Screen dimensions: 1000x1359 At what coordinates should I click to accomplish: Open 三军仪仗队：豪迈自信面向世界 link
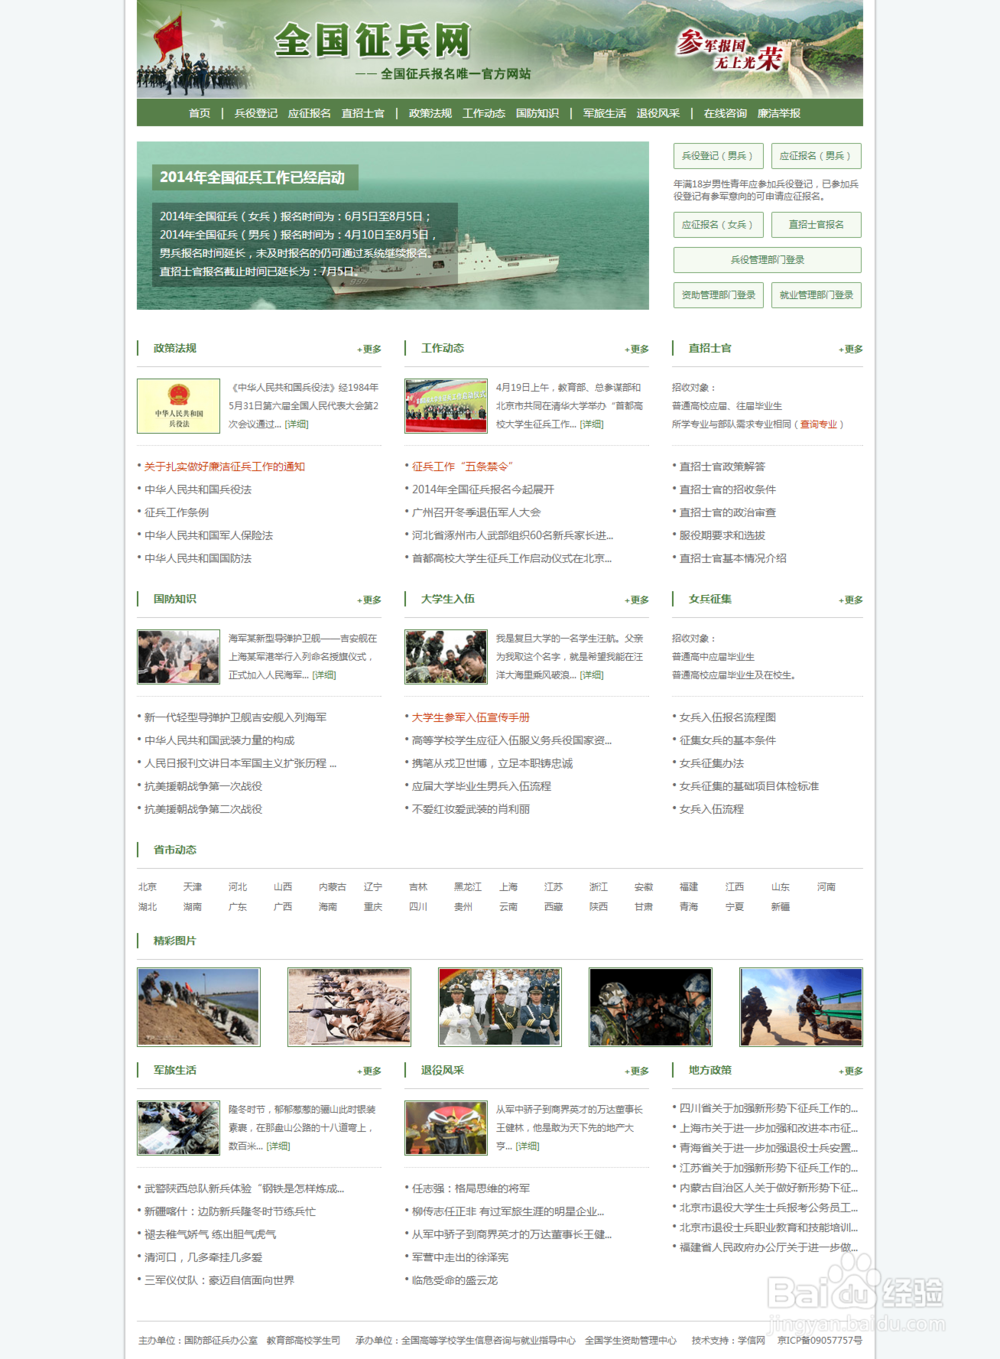[x=219, y=1281]
